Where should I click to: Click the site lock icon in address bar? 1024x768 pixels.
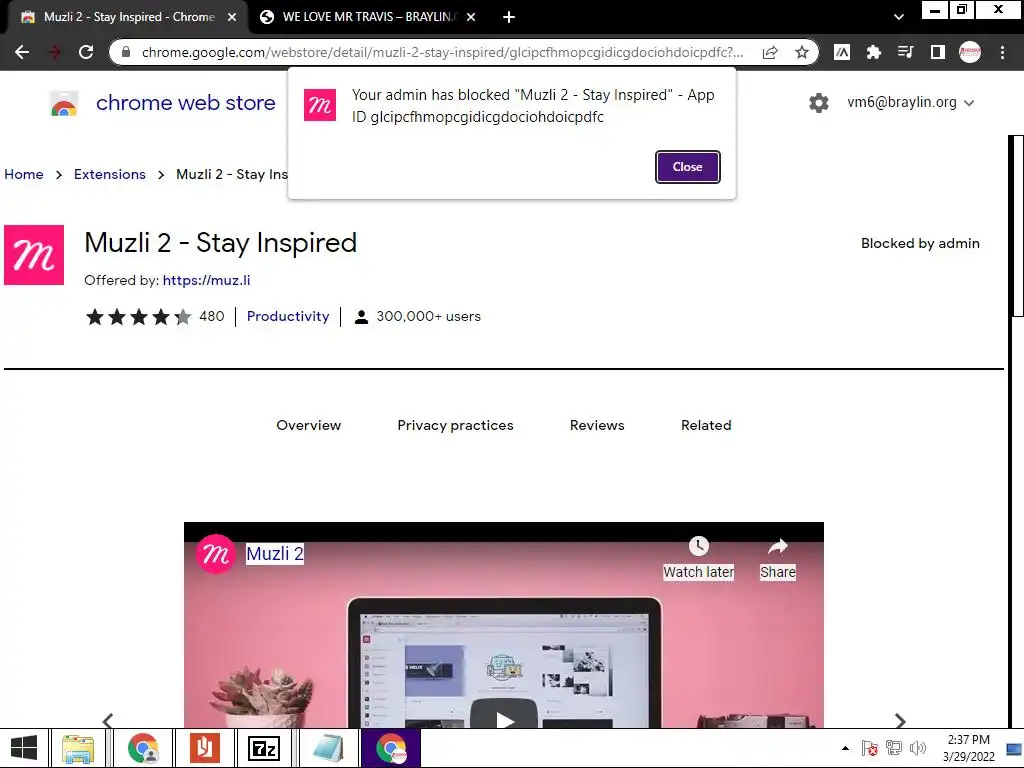coord(126,52)
